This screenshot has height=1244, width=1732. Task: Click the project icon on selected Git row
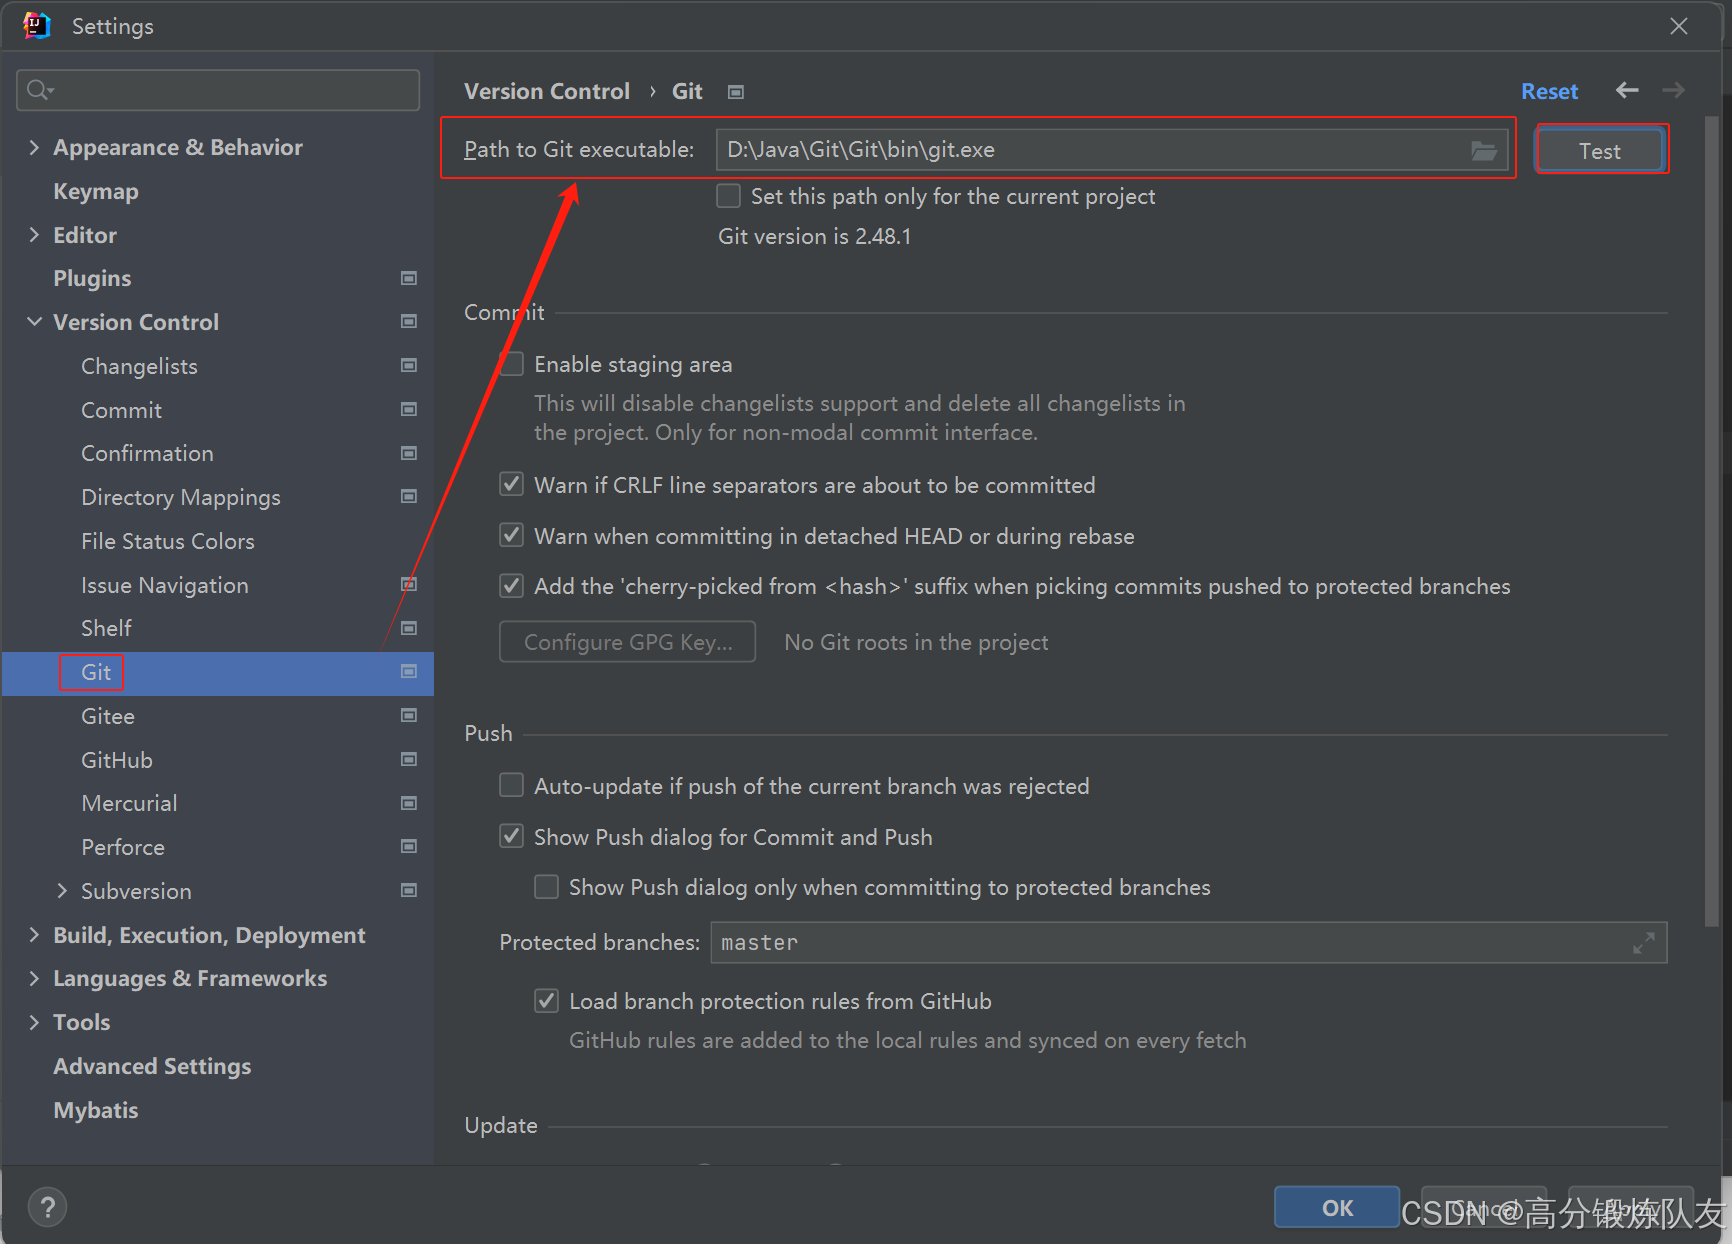409,671
